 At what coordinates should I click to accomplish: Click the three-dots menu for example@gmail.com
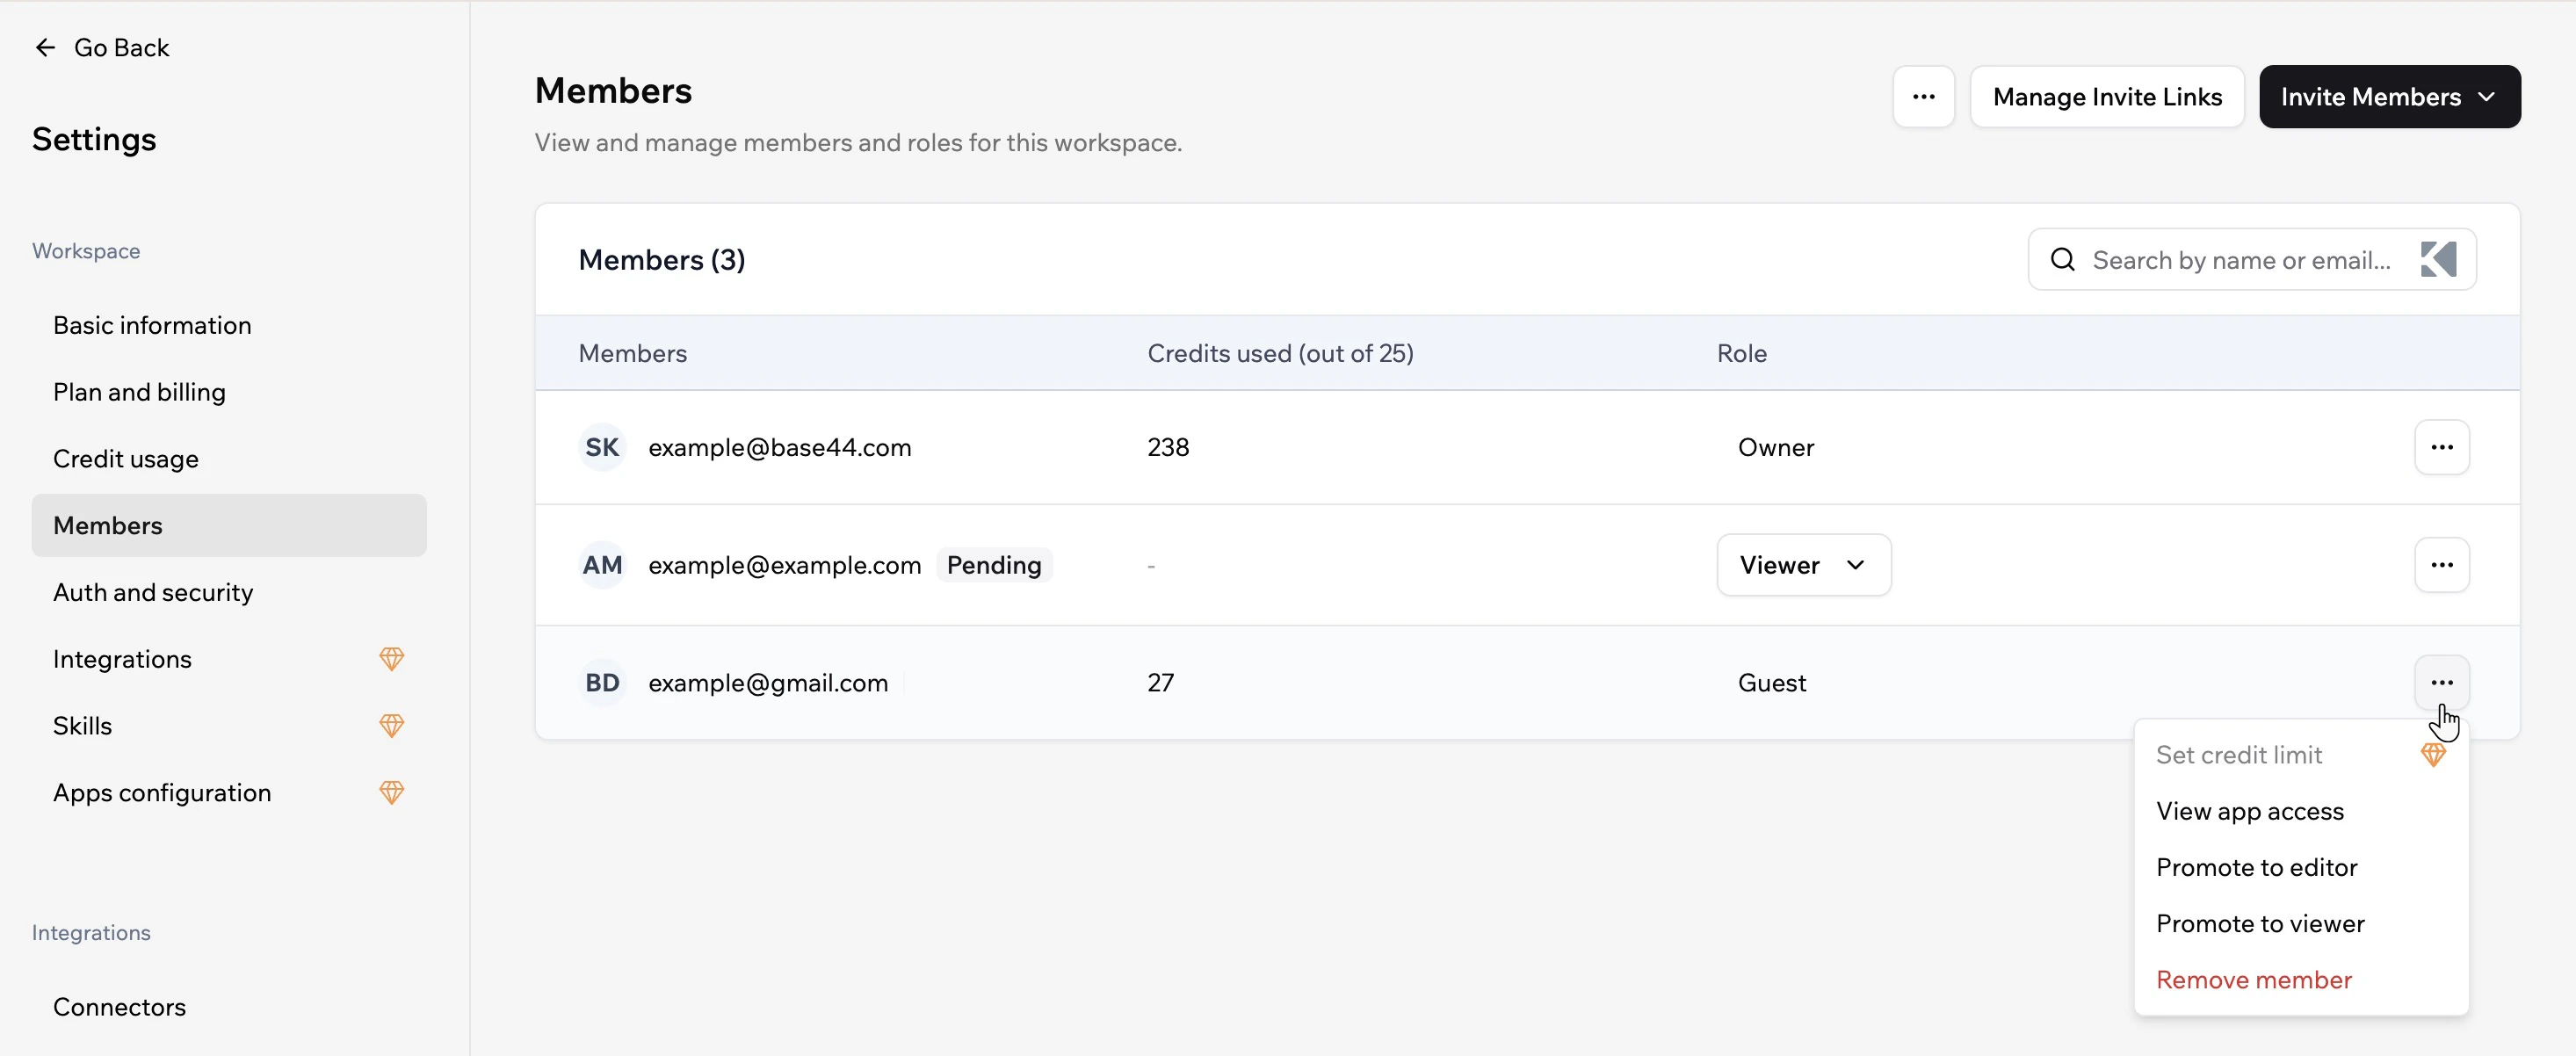tap(2441, 683)
